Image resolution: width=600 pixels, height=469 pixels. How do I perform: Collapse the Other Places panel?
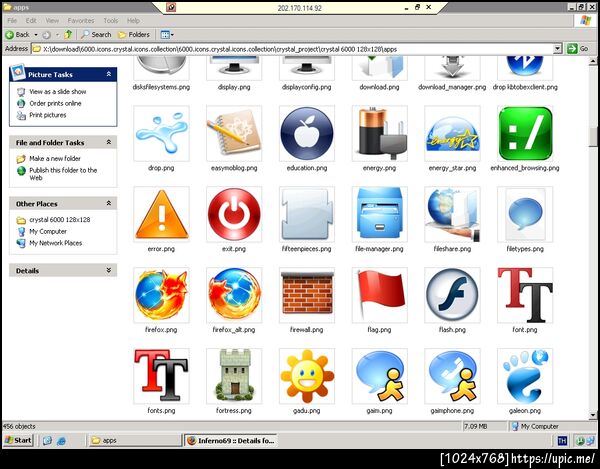coord(109,204)
